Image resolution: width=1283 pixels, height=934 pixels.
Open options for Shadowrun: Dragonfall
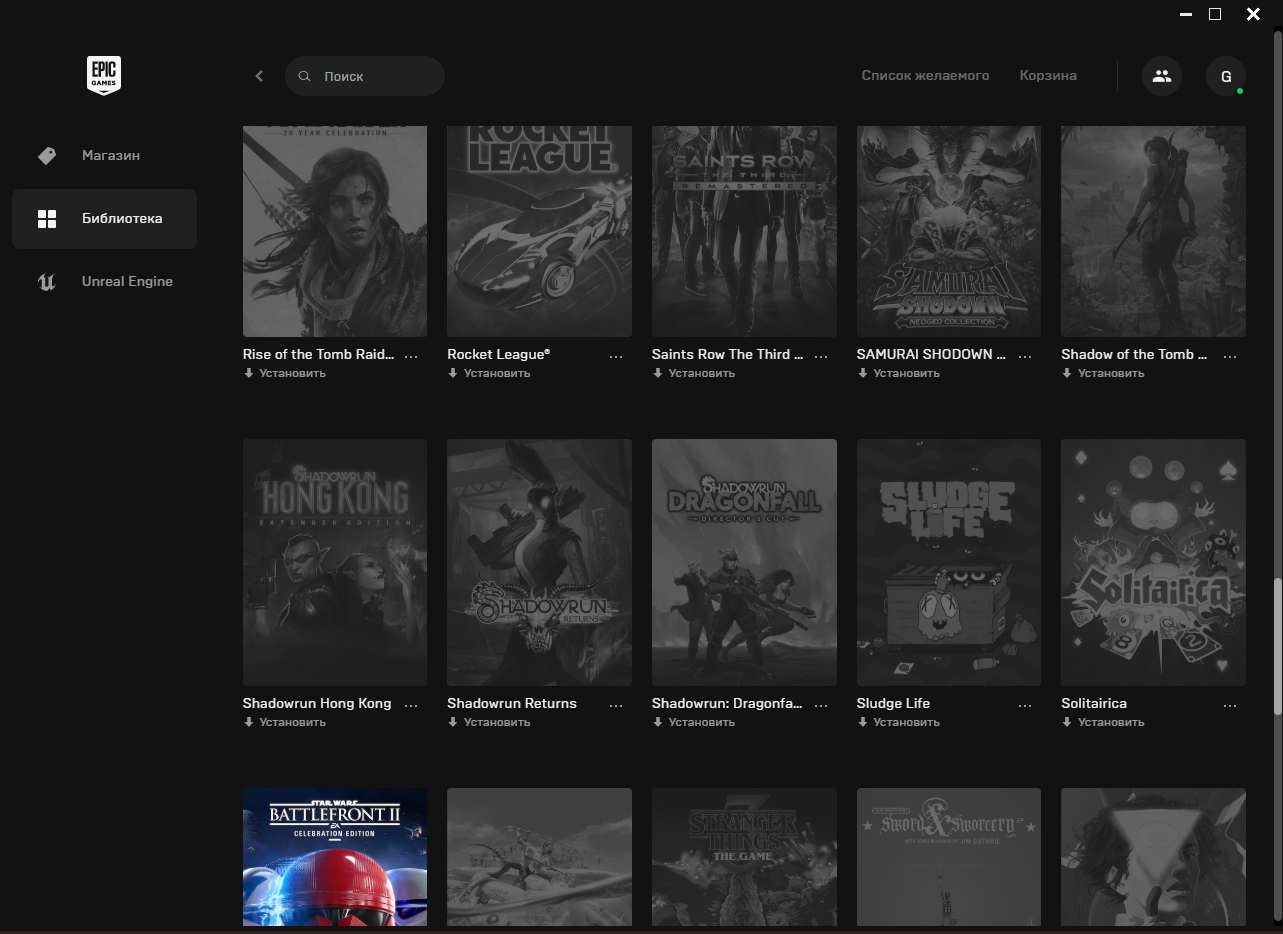(821, 704)
